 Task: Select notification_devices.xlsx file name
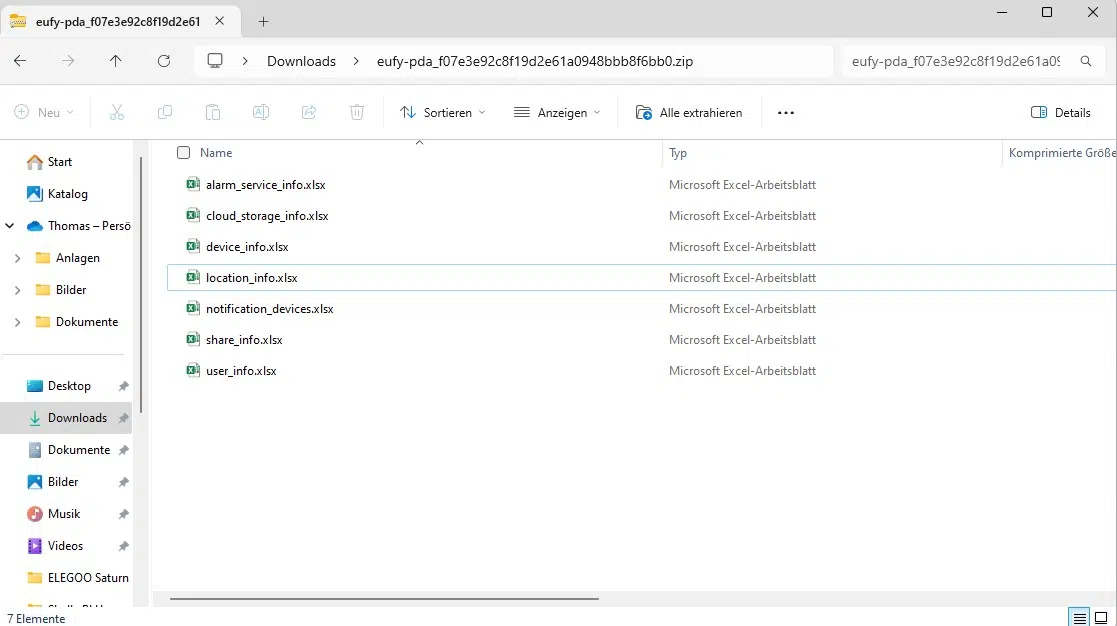click(x=269, y=308)
